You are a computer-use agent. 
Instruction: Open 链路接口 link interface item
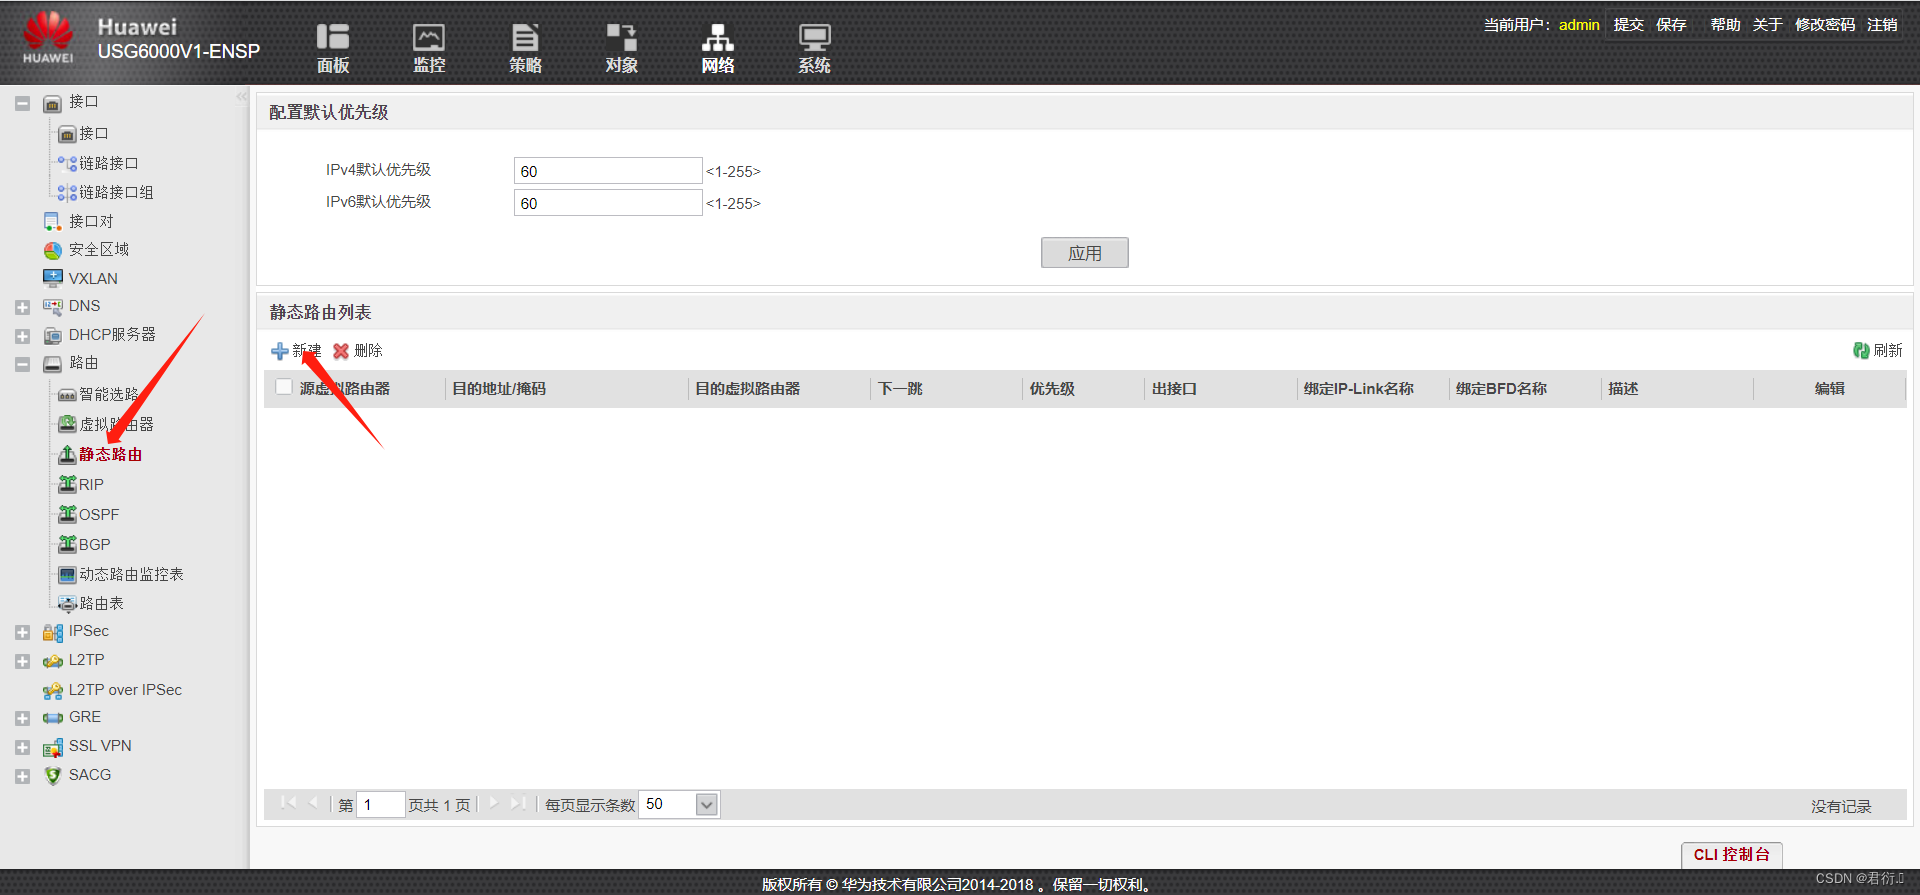tap(108, 163)
